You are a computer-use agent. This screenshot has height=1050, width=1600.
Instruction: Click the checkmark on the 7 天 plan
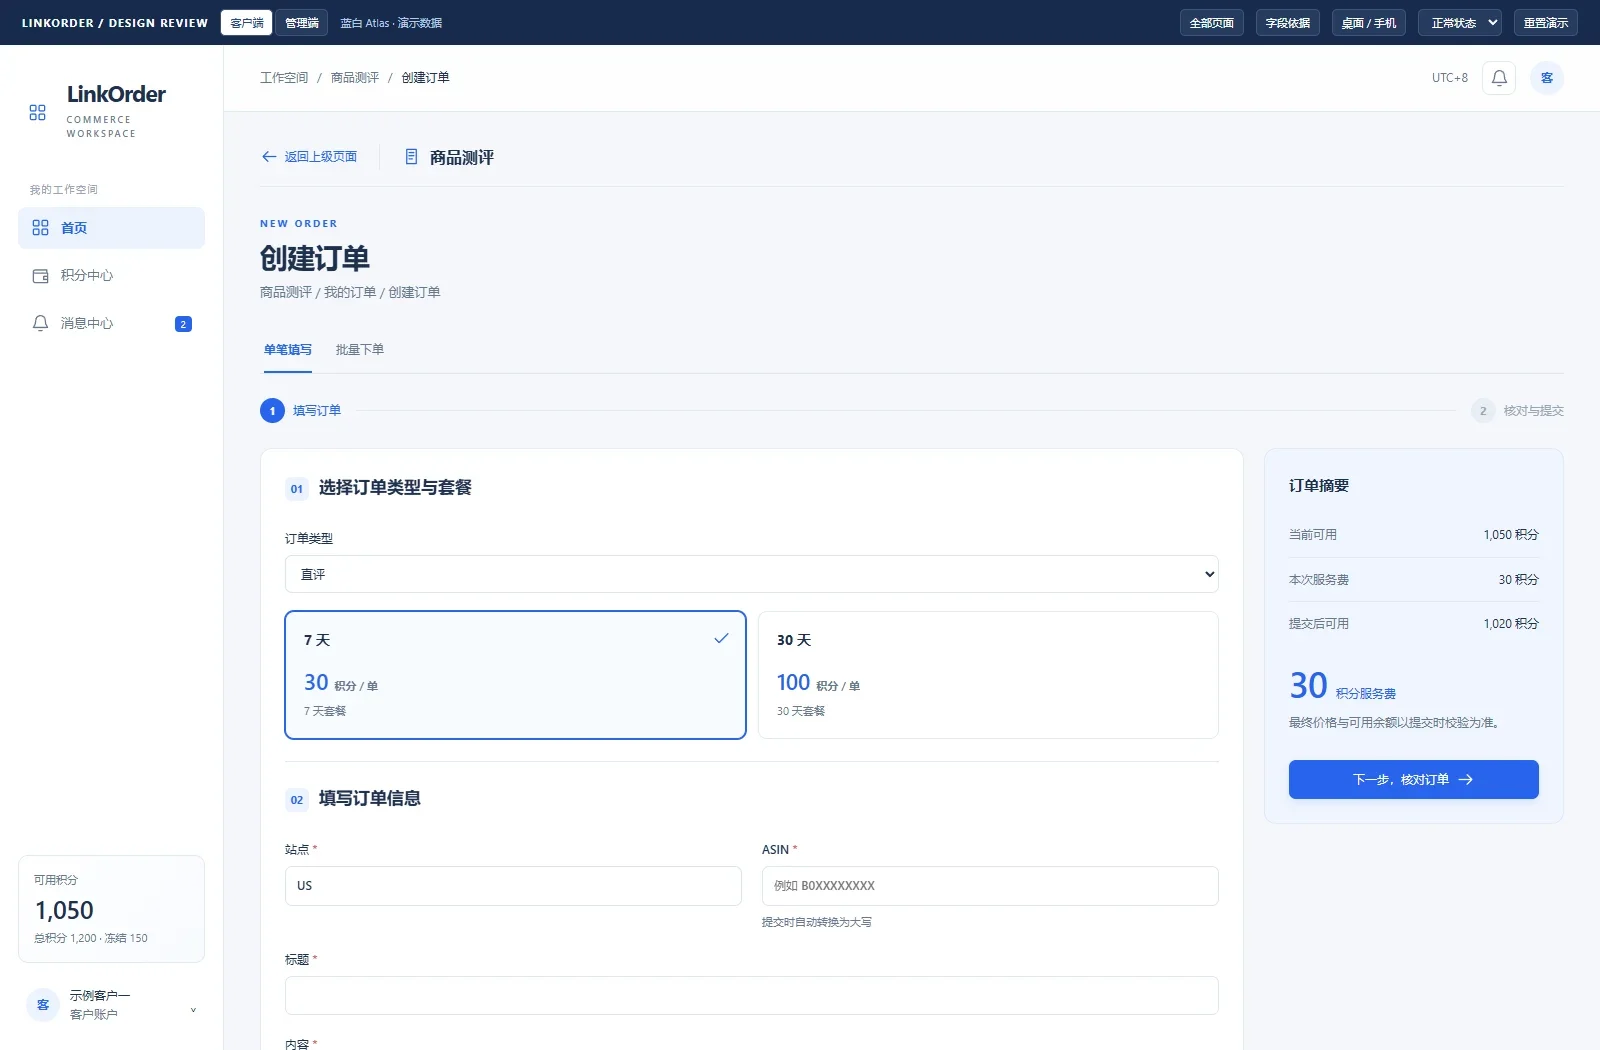point(721,638)
